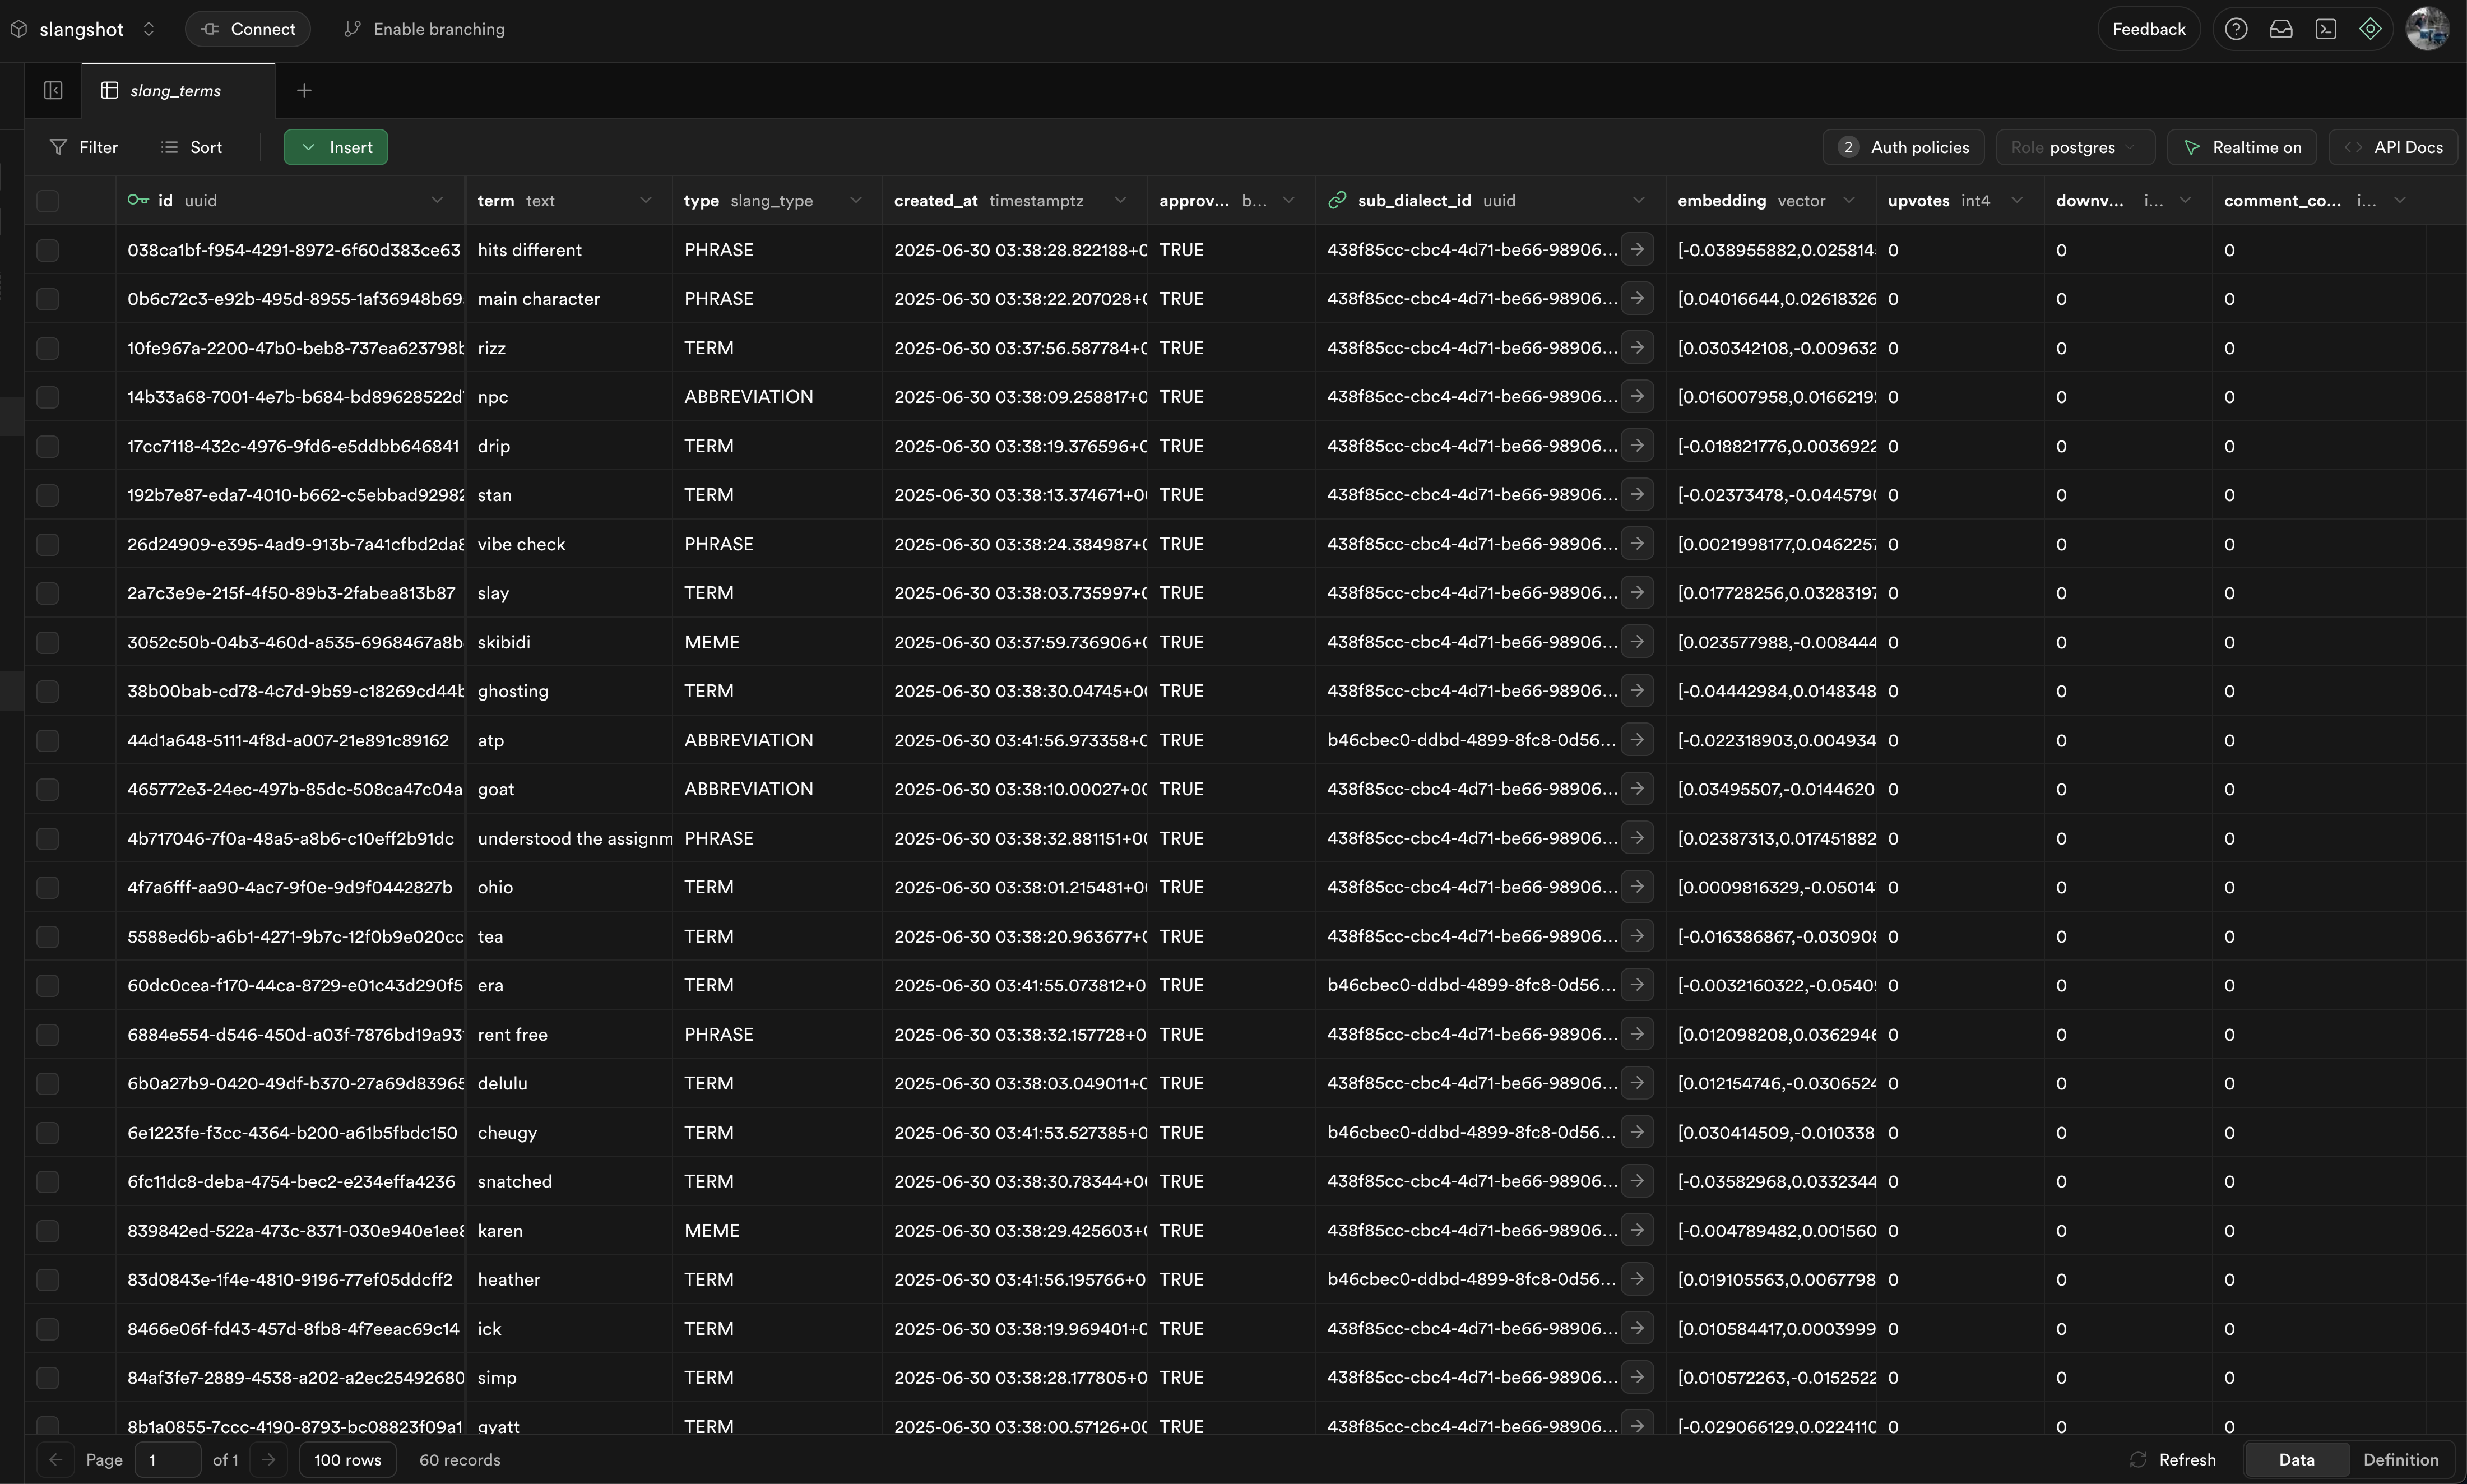Image resolution: width=2467 pixels, height=1484 pixels.
Task: Check the 'skibidi' row checkbox
Action: pyautogui.click(x=48, y=642)
